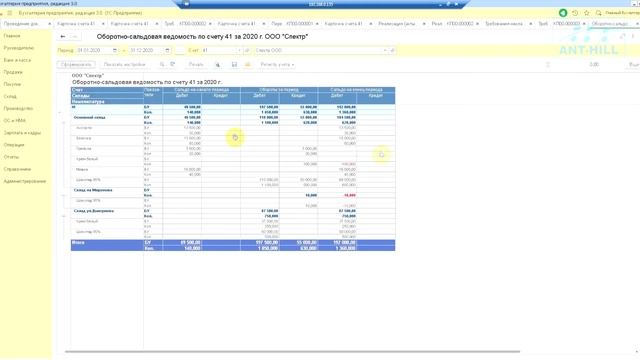Click the find magnifier in report toolbar

pos(162,64)
